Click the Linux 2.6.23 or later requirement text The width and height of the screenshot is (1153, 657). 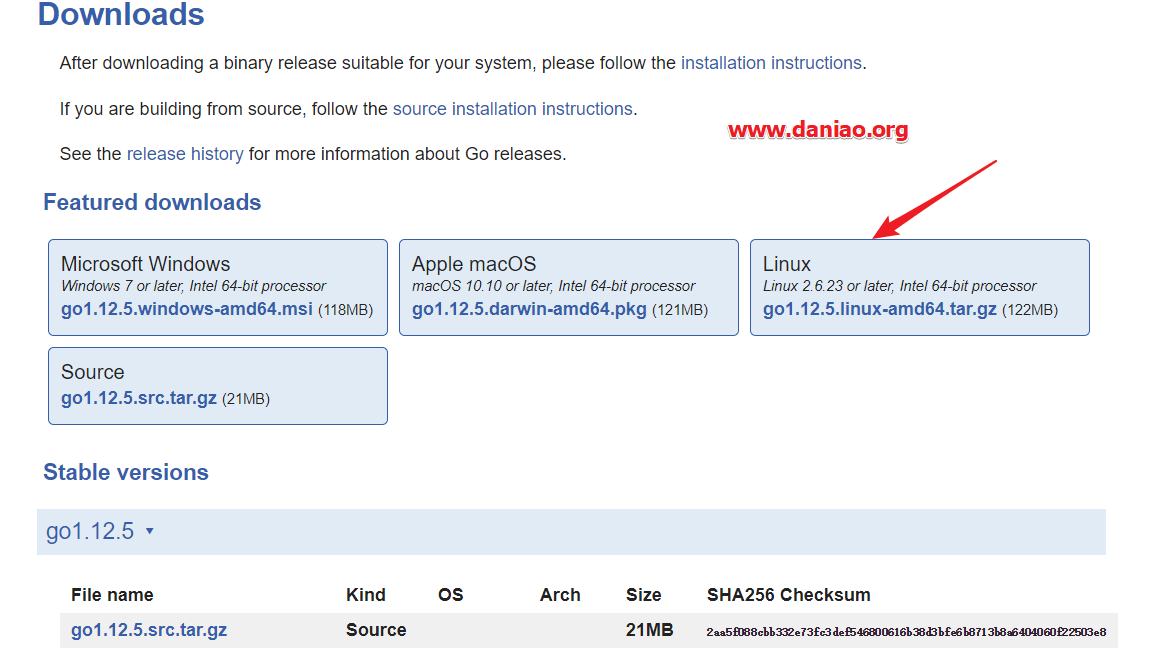pos(900,286)
